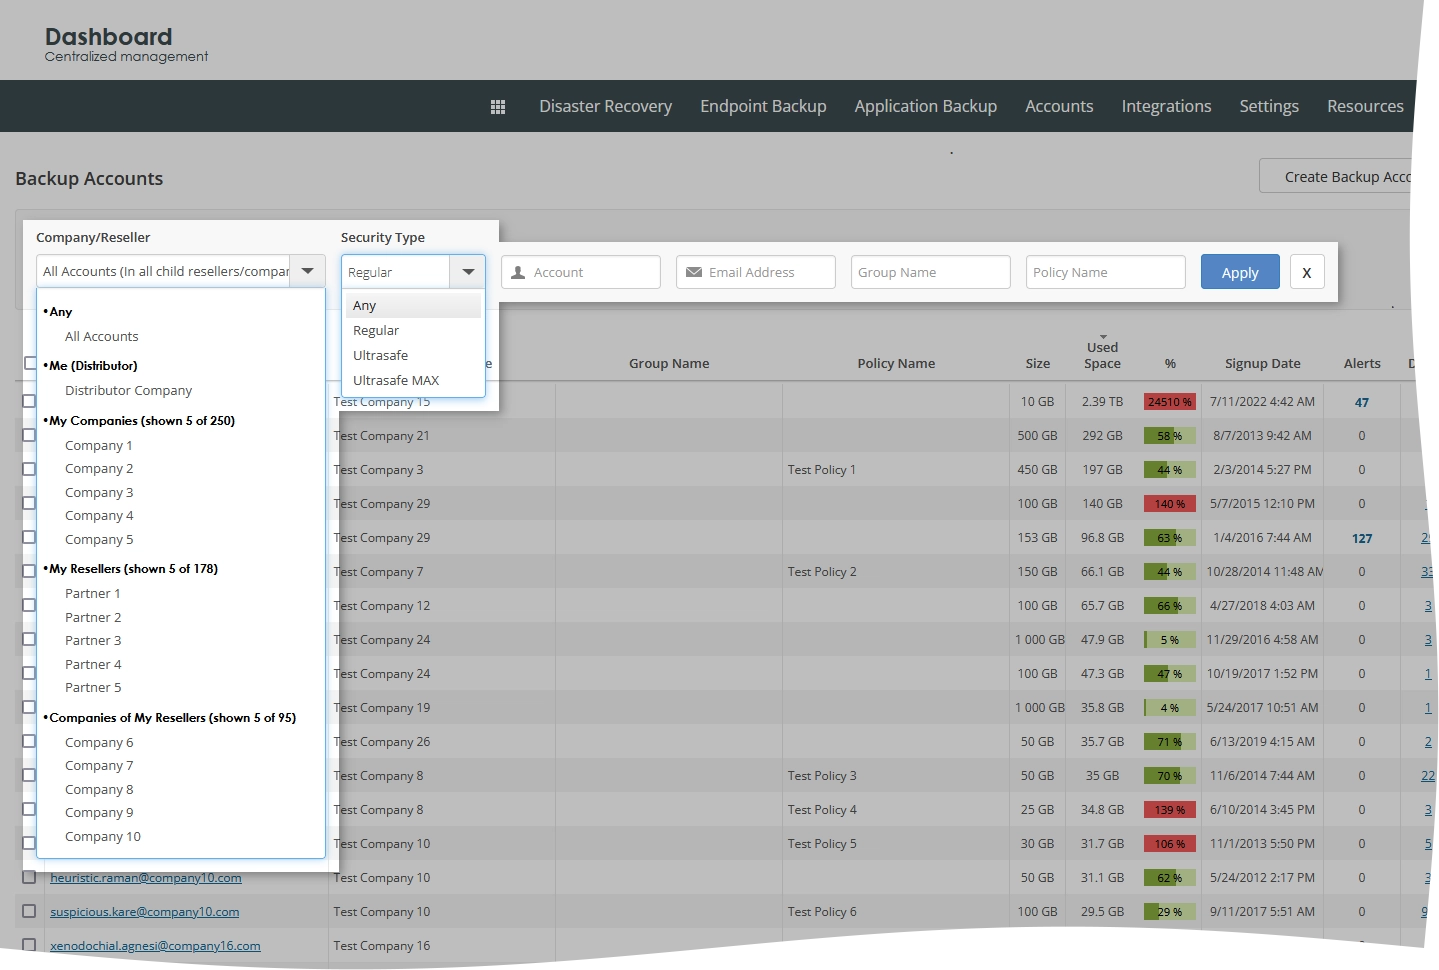Click the 5 % usage bar
Image resolution: width=1439 pixels, height=970 pixels.
1170,640
